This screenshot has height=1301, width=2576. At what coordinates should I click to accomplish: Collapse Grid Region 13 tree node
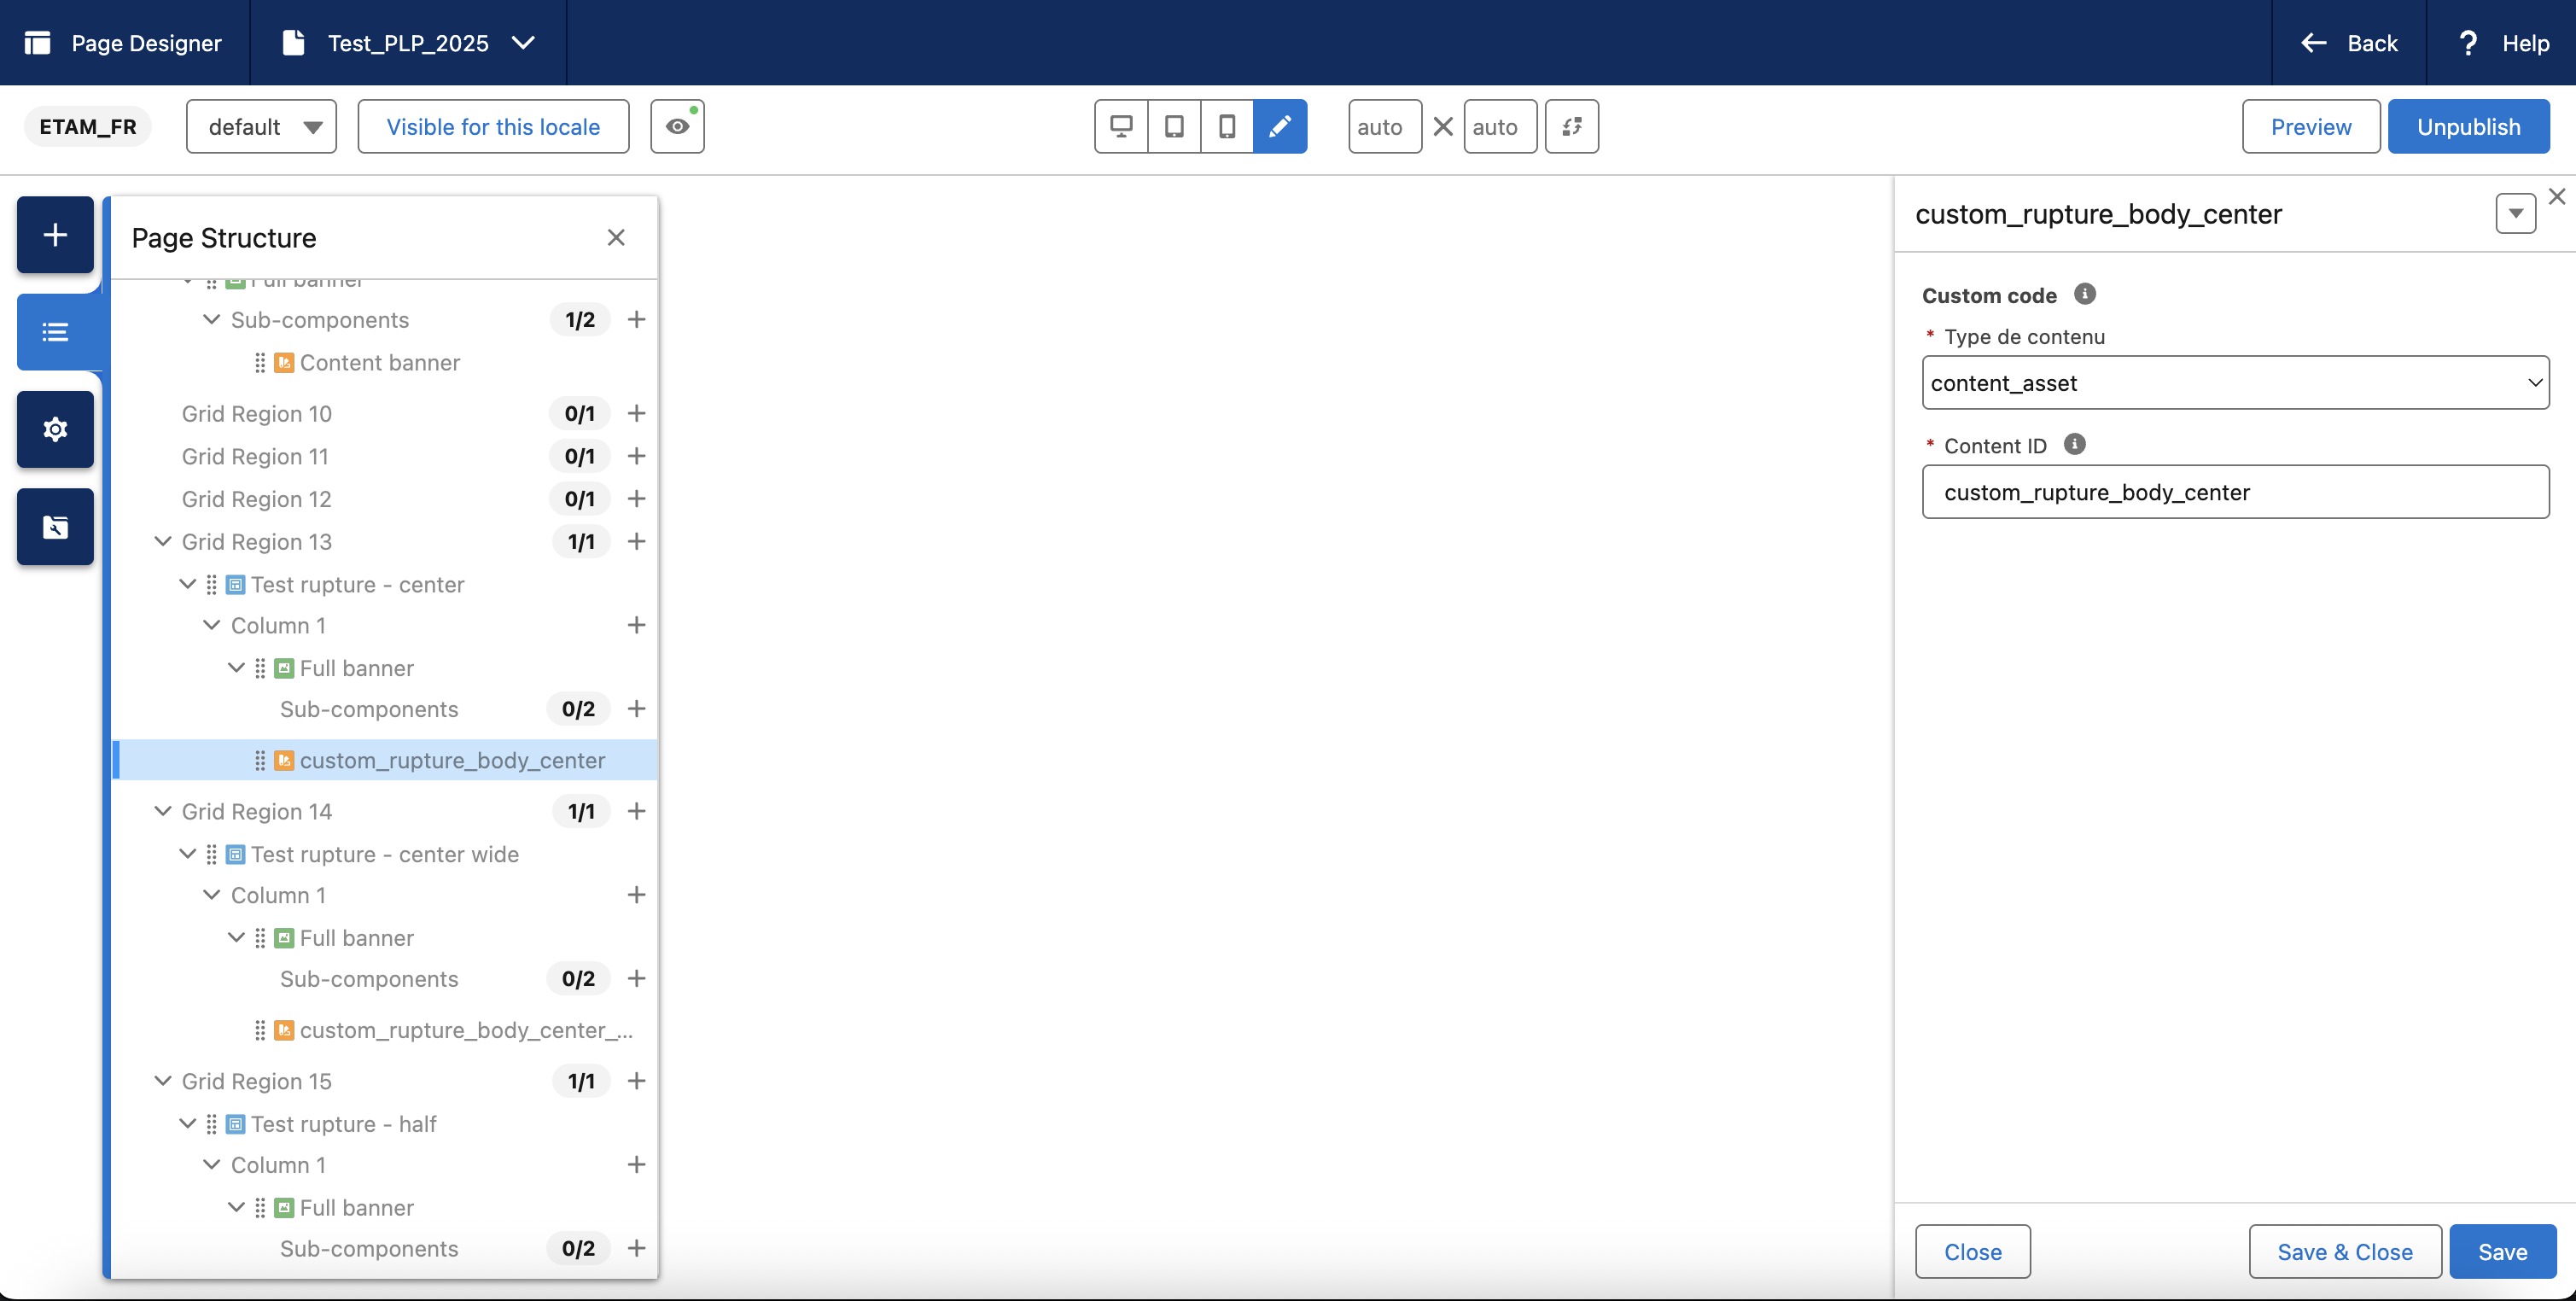(x=163, y=541)
